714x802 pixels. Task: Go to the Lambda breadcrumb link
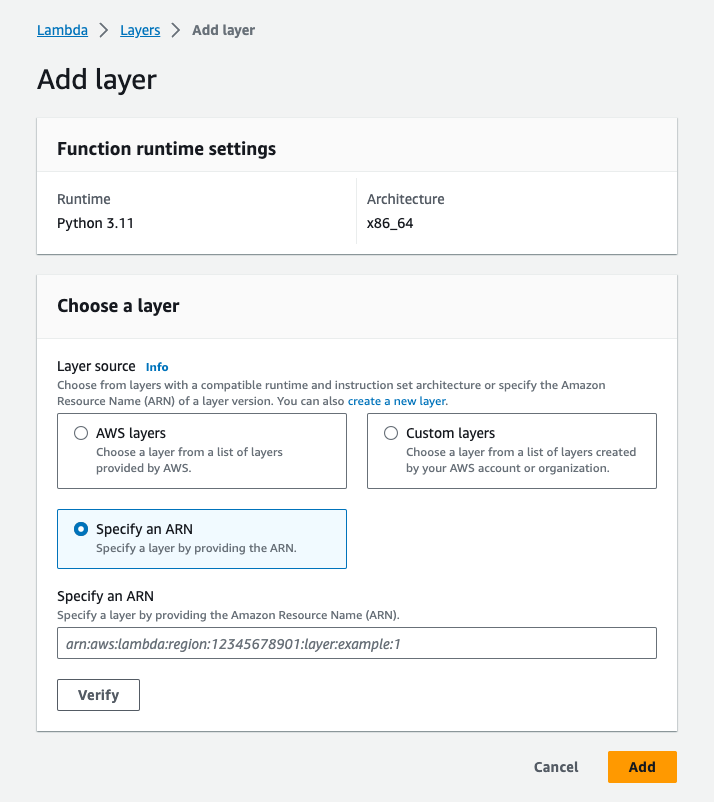pos(62,31)
